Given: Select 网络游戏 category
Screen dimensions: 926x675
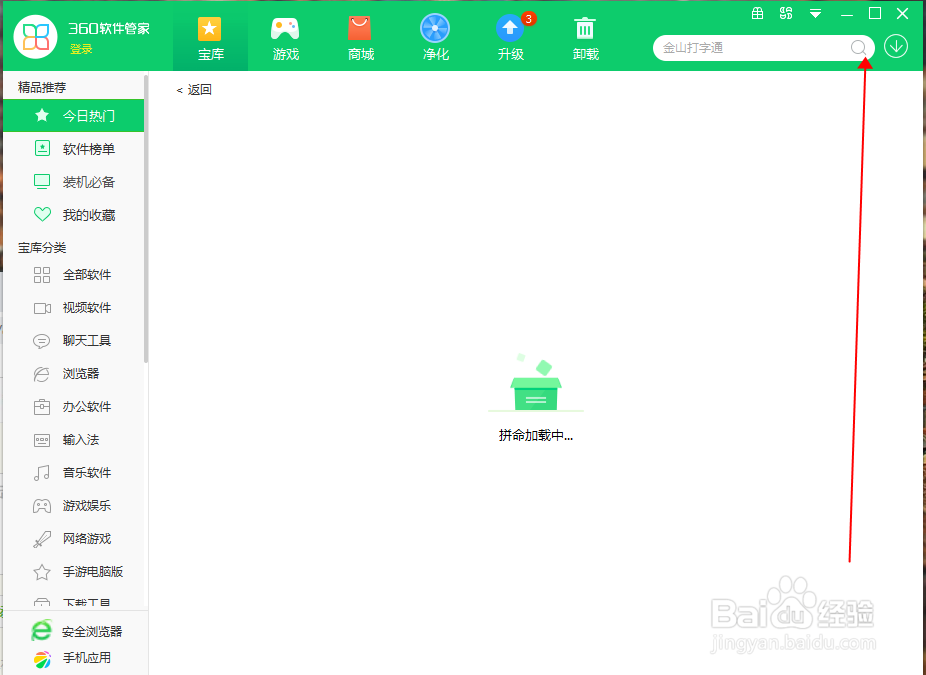Looking at the screenshot, I should coord(73,539).
